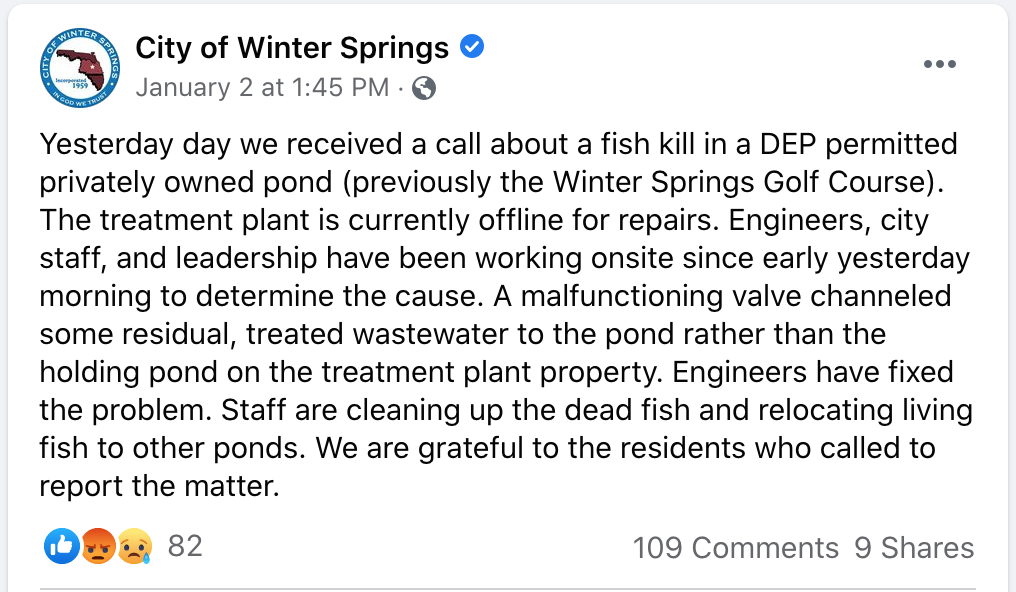
Task: Click the blue thumbs-up Like reaction icon
Action: click(x=62, y=546)
